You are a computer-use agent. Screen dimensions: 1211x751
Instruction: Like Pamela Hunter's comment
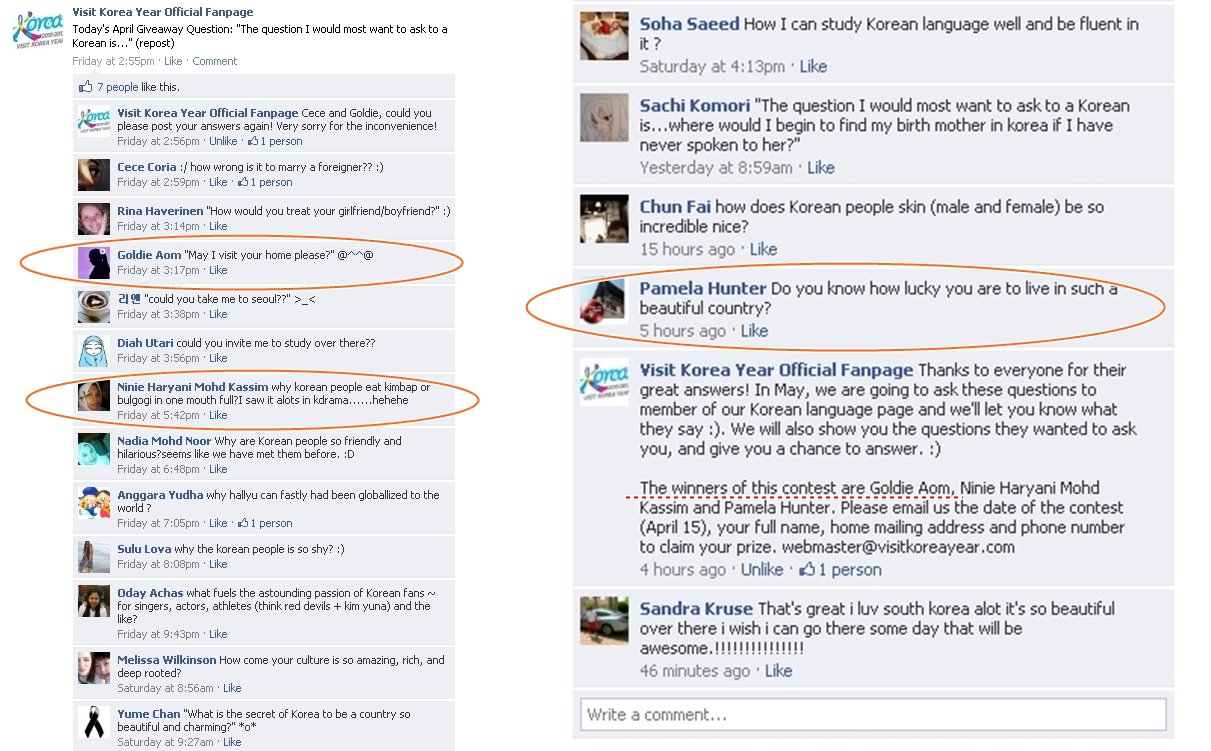(754, 331)
